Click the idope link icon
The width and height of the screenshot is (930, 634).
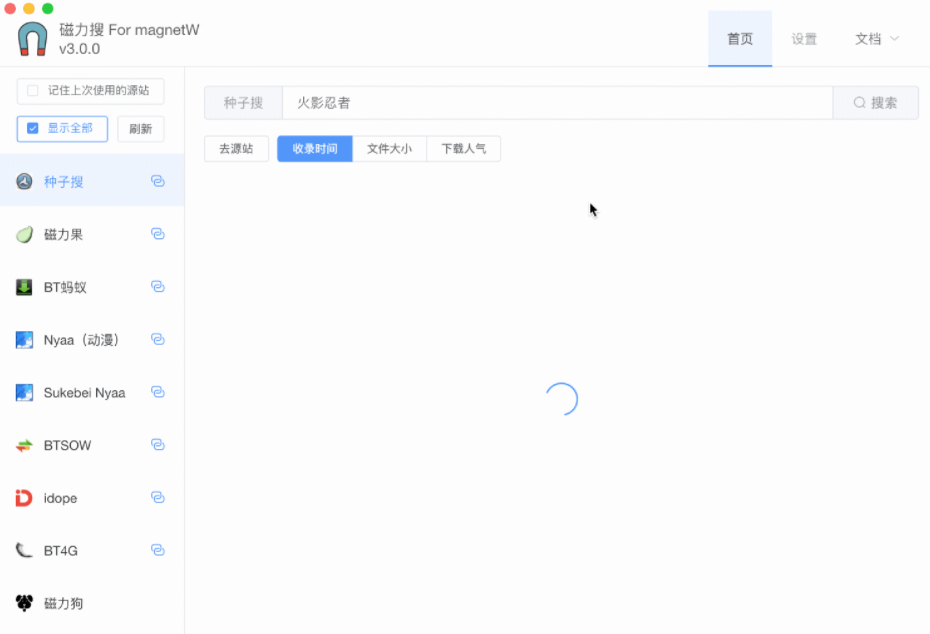[x=157, y=498]
